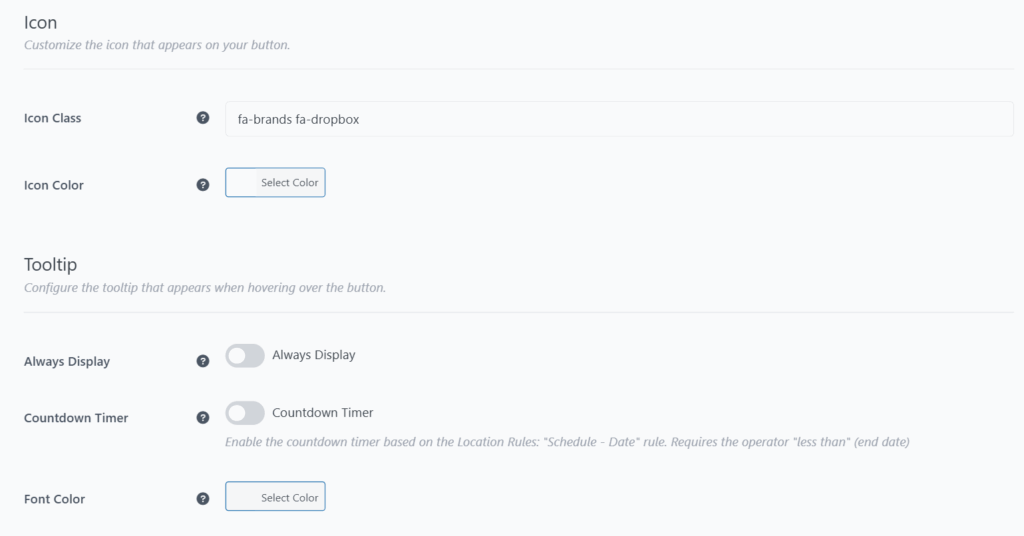Click the question mark next to Always Display
The image size is (1024, 536).
coord(203,361)
